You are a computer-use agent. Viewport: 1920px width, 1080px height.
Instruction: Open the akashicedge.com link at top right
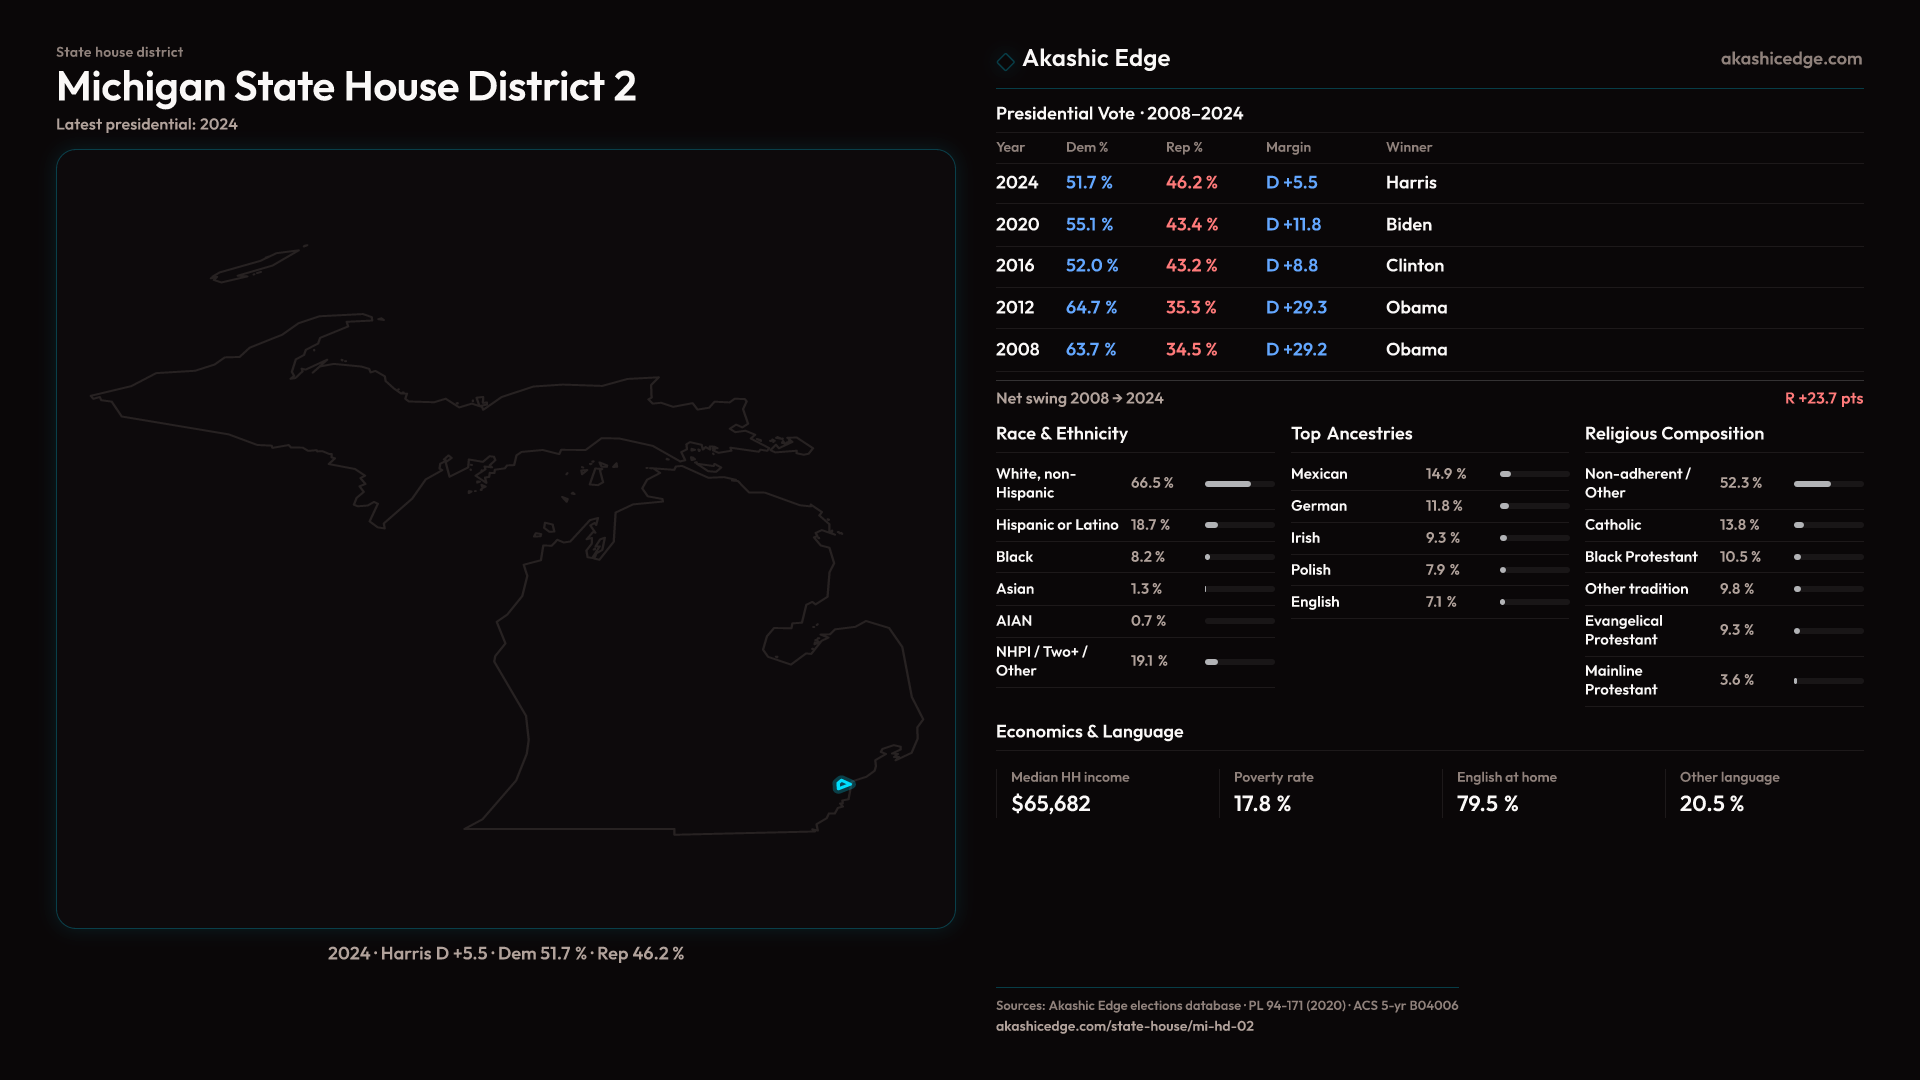tap(1791, 59)
